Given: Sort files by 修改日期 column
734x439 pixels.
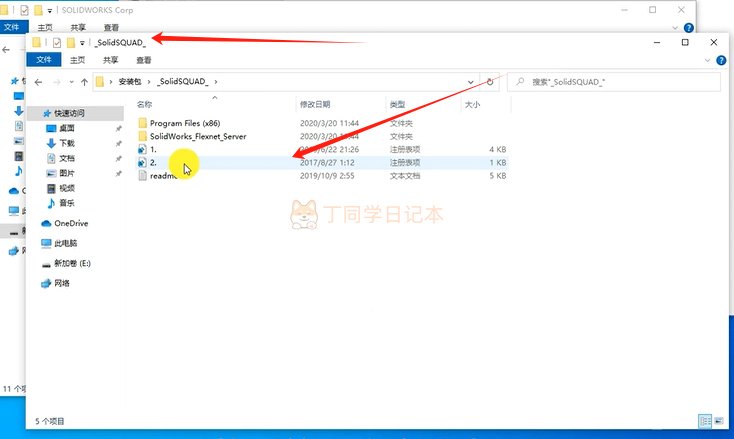Looking at the screenshot, I should tap(315, 104).
